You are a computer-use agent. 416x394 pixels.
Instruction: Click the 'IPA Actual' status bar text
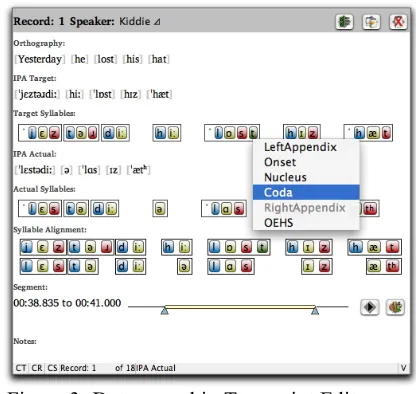pos(156,368)
